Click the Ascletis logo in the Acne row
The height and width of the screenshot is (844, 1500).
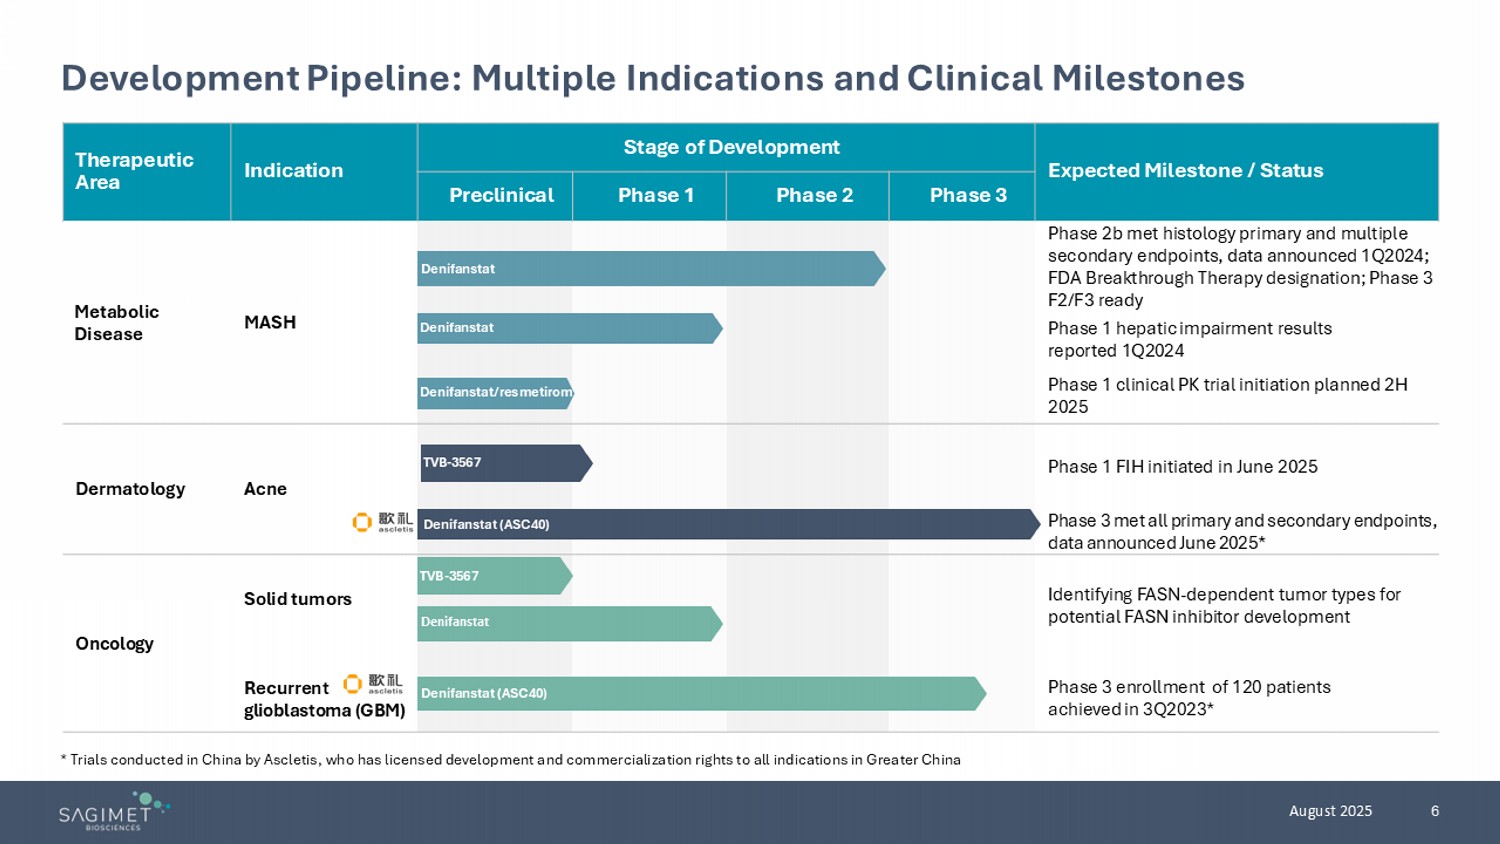click(383, 522)
